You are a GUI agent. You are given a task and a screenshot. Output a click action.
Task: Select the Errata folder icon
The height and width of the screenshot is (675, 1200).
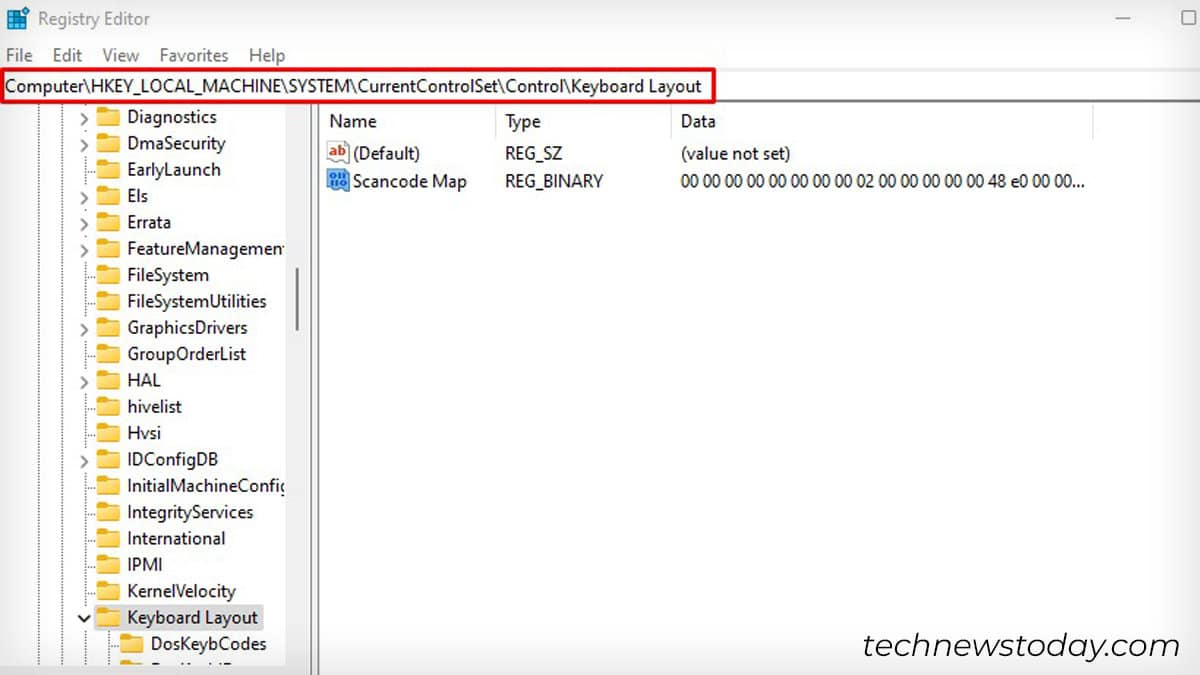pos(108,222)
